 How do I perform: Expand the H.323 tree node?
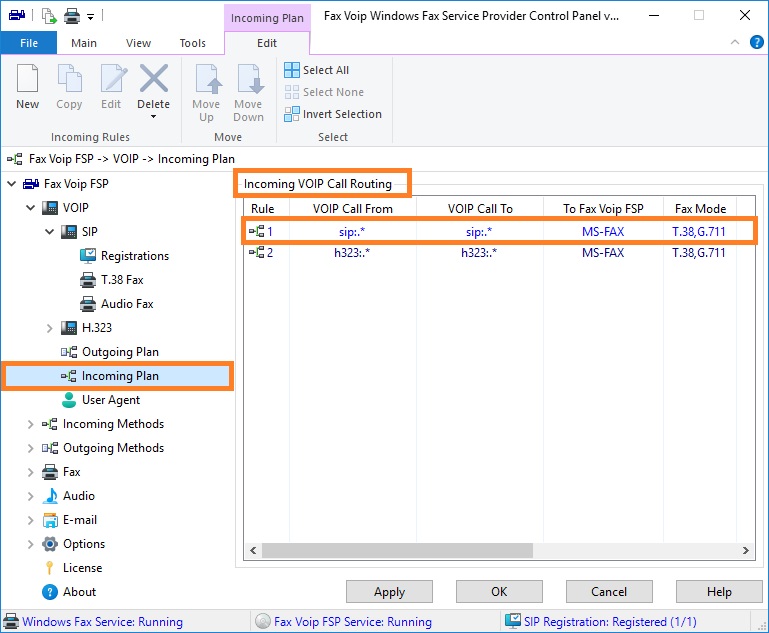(x=50, y=328)
